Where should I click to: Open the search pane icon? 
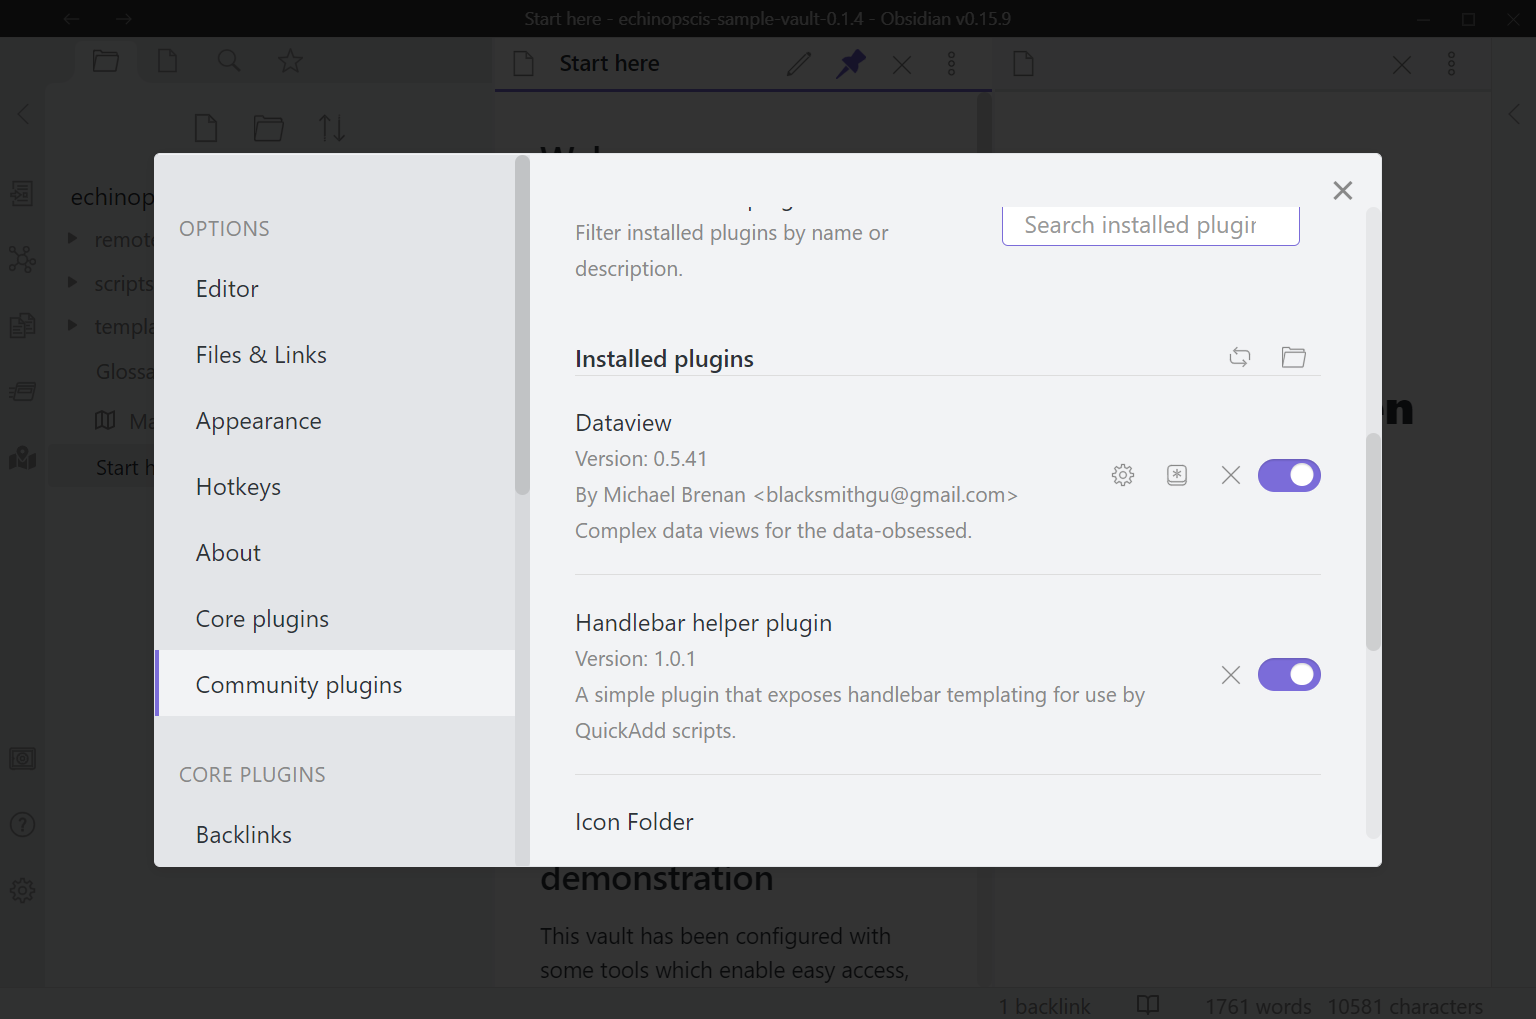229,62
